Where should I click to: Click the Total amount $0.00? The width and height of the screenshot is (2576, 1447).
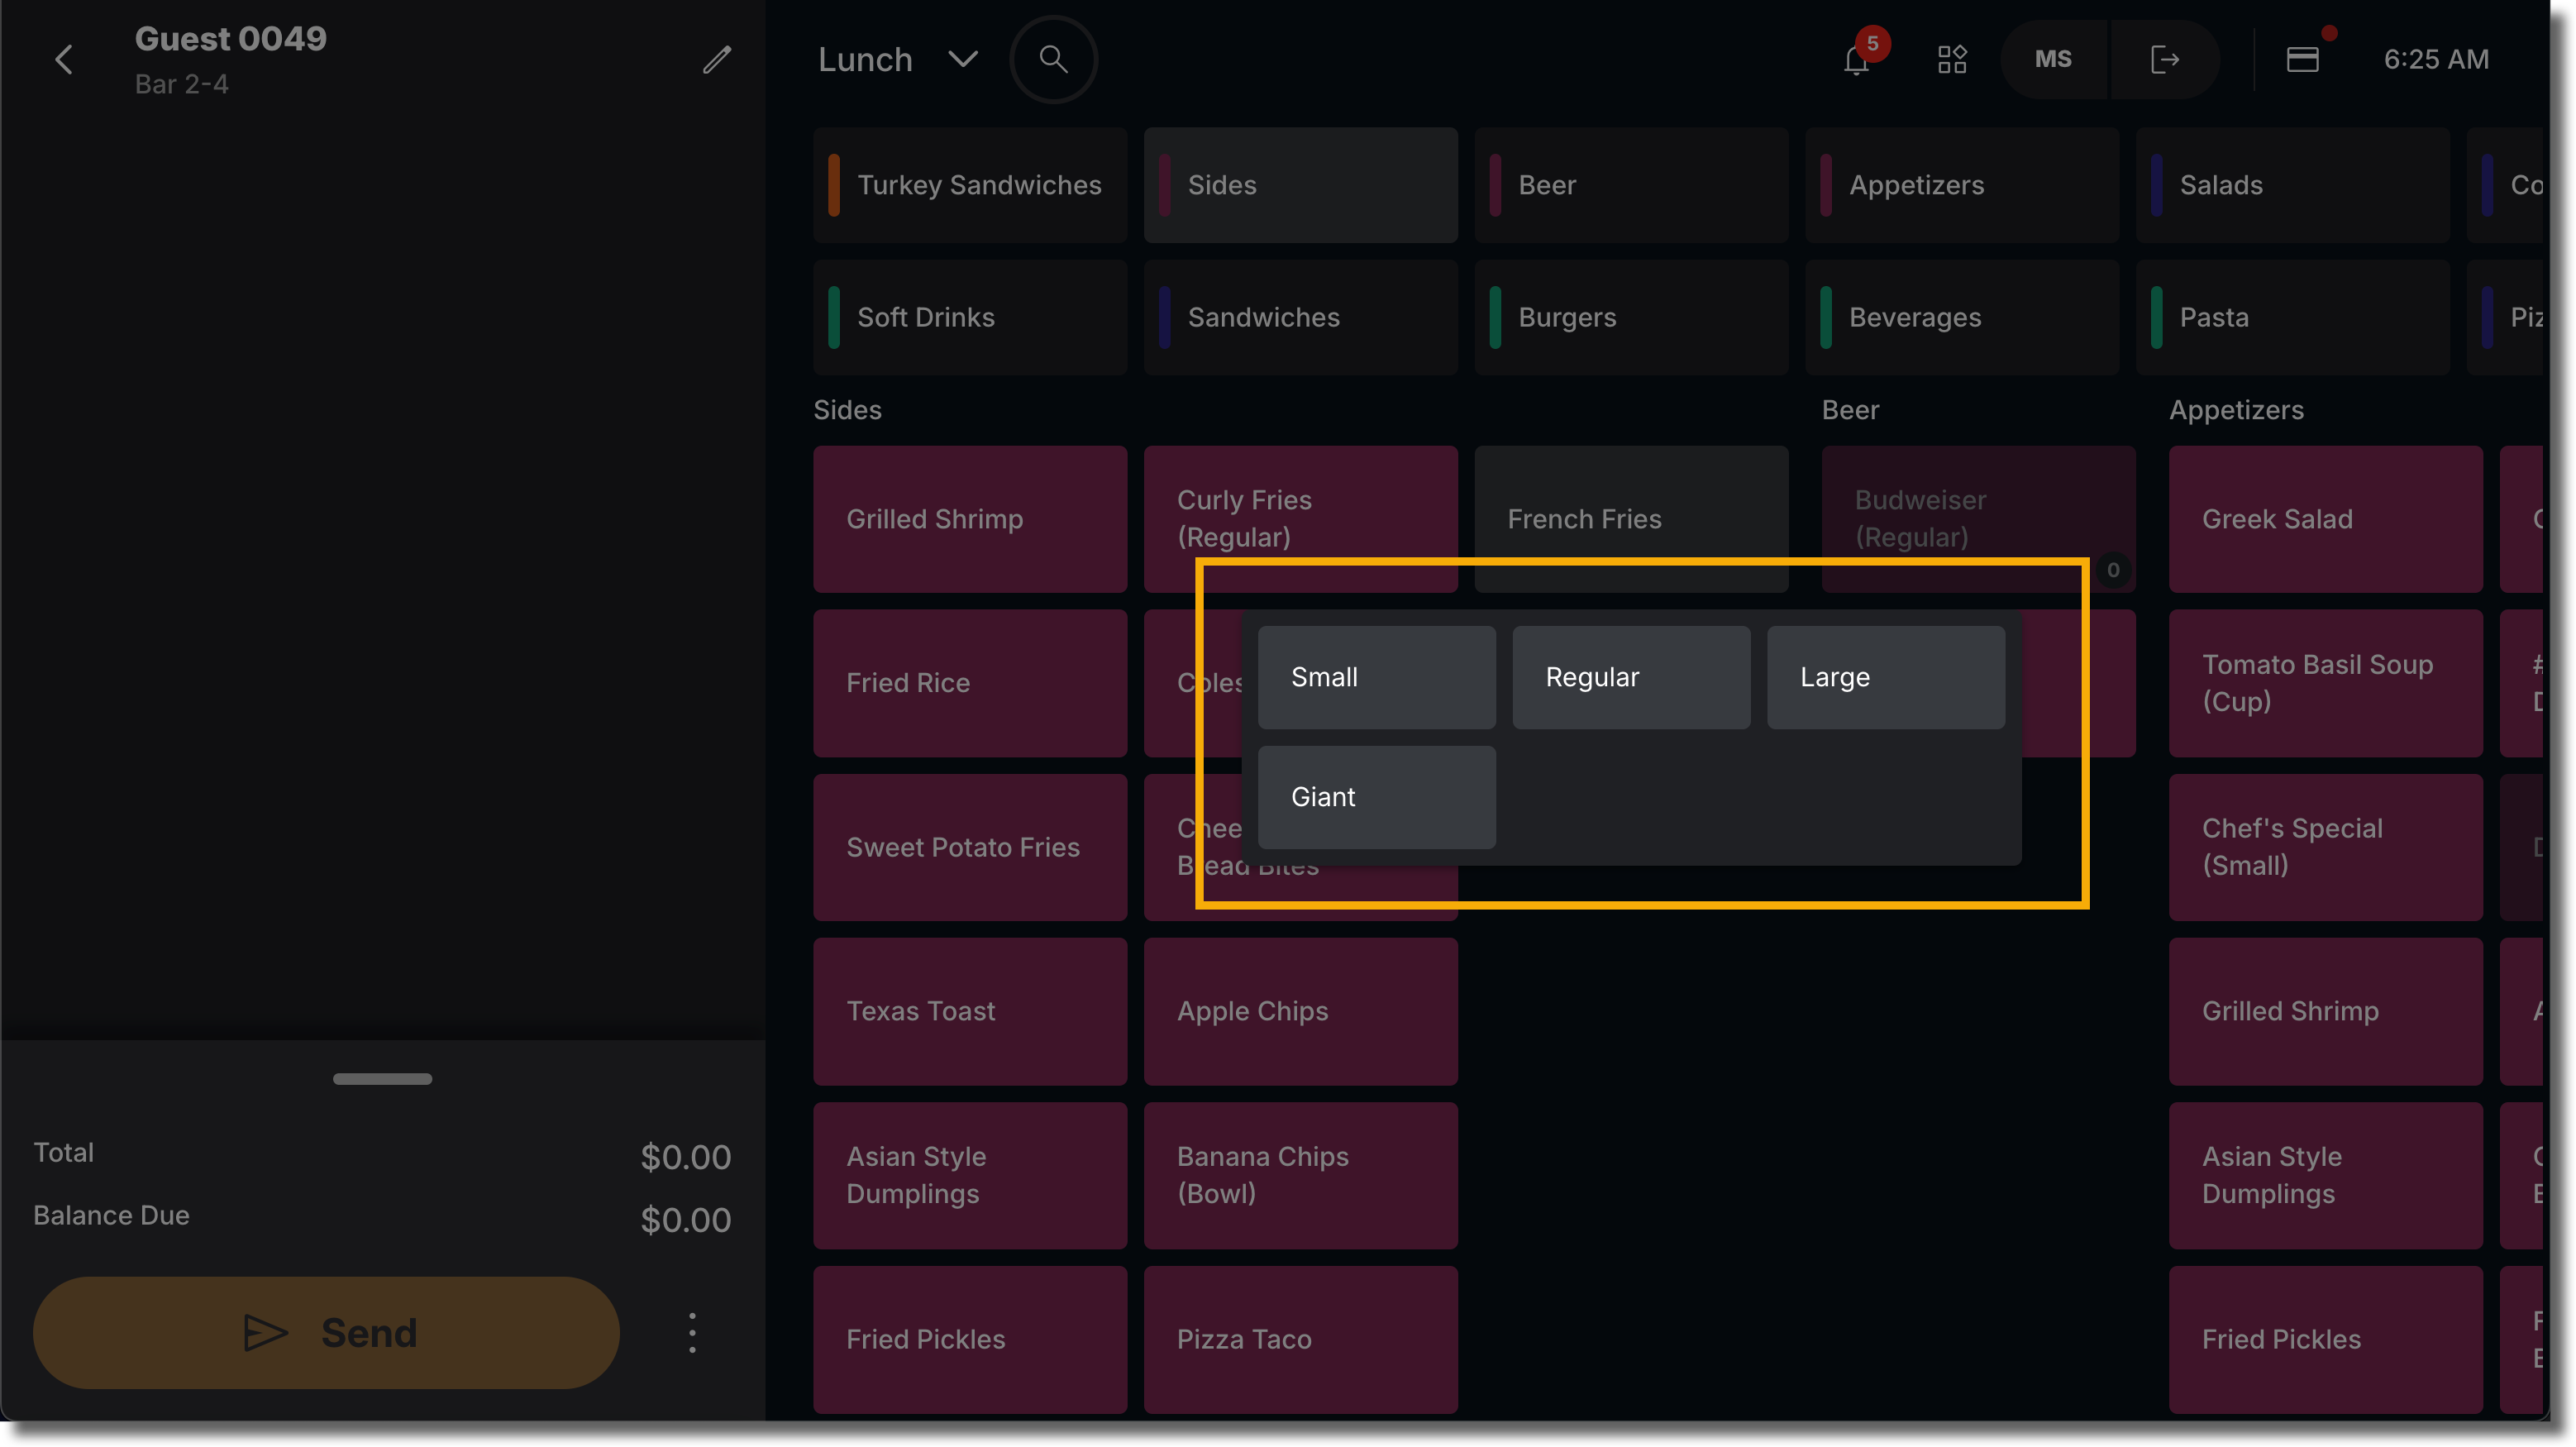coord(686,1157)
